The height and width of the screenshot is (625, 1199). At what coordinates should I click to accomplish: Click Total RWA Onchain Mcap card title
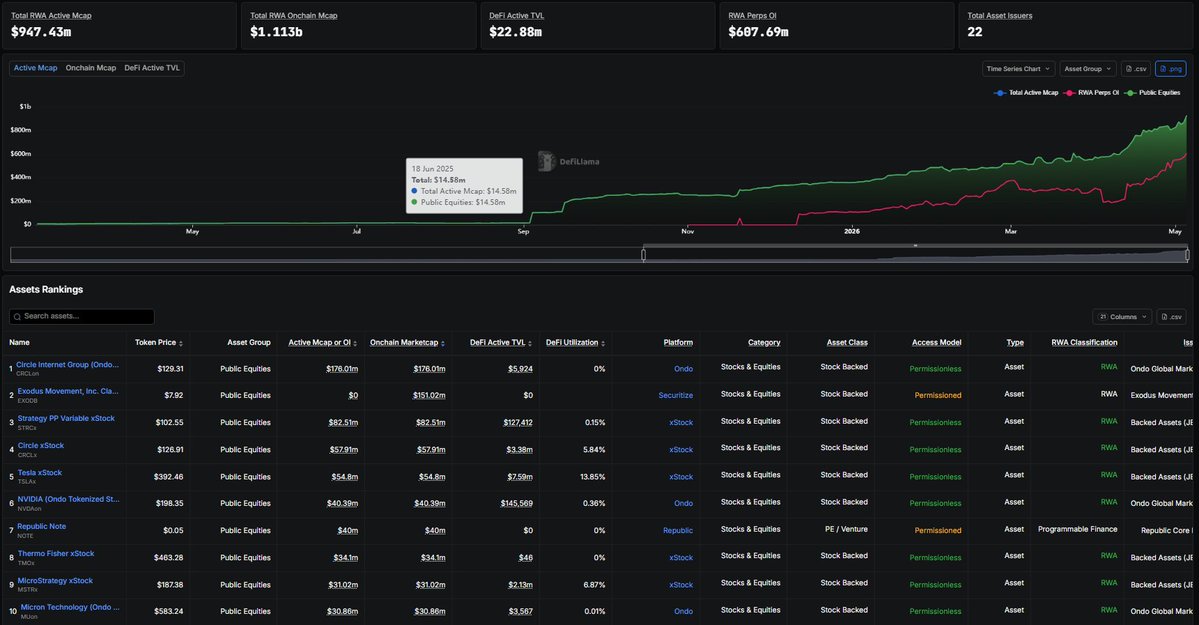(x=294, y=15)
